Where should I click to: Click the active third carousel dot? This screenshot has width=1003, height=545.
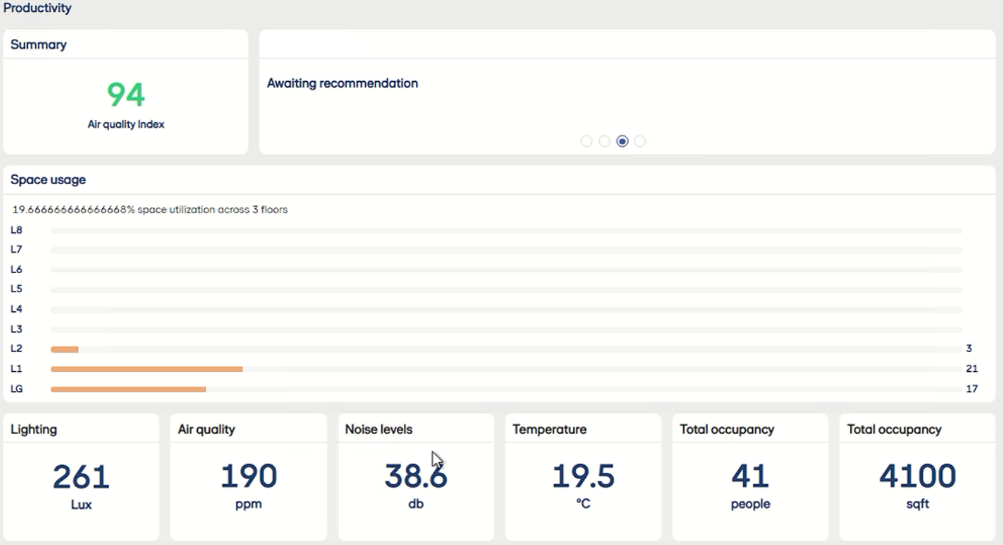pos(622,141)
